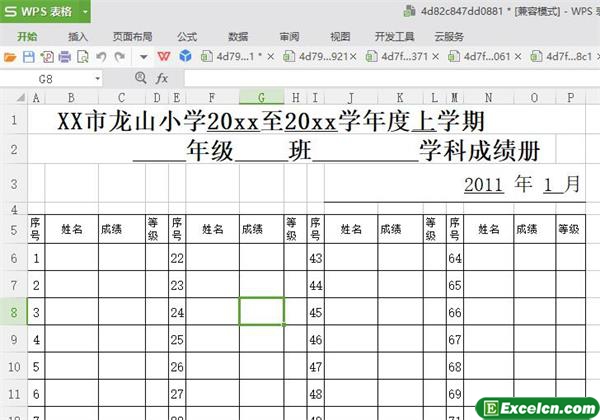Select row 8 header
This screenshot has width=600, height=420.
(14, 312)
